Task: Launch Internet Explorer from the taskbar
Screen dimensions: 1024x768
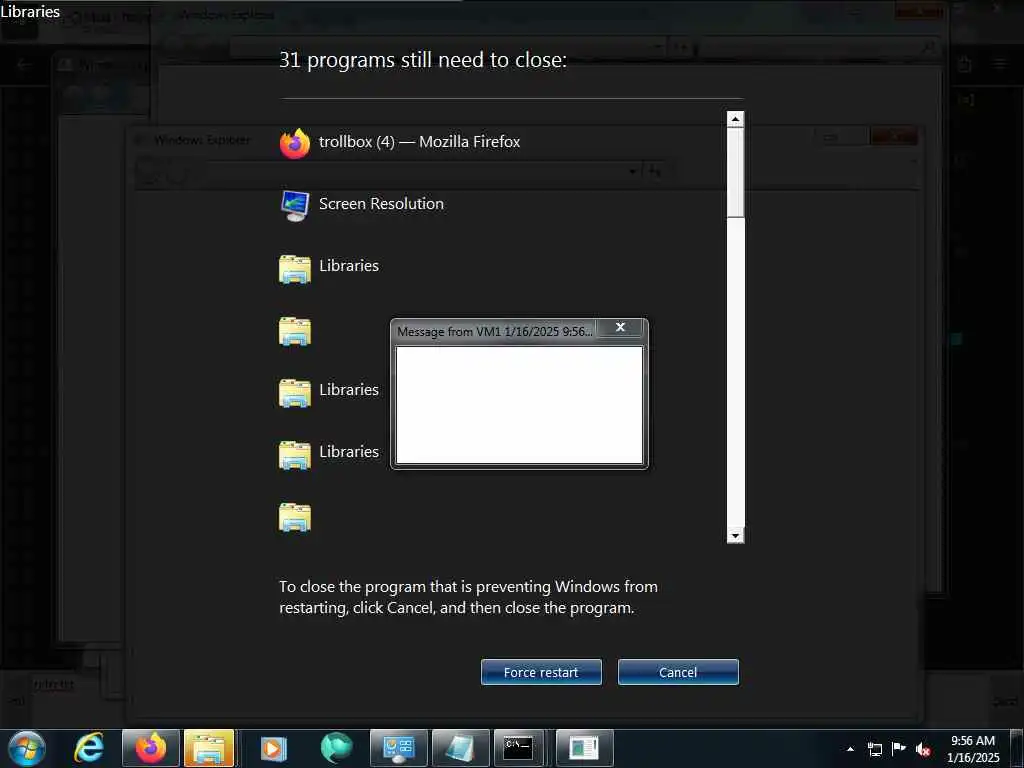Action: coord(89,748)
